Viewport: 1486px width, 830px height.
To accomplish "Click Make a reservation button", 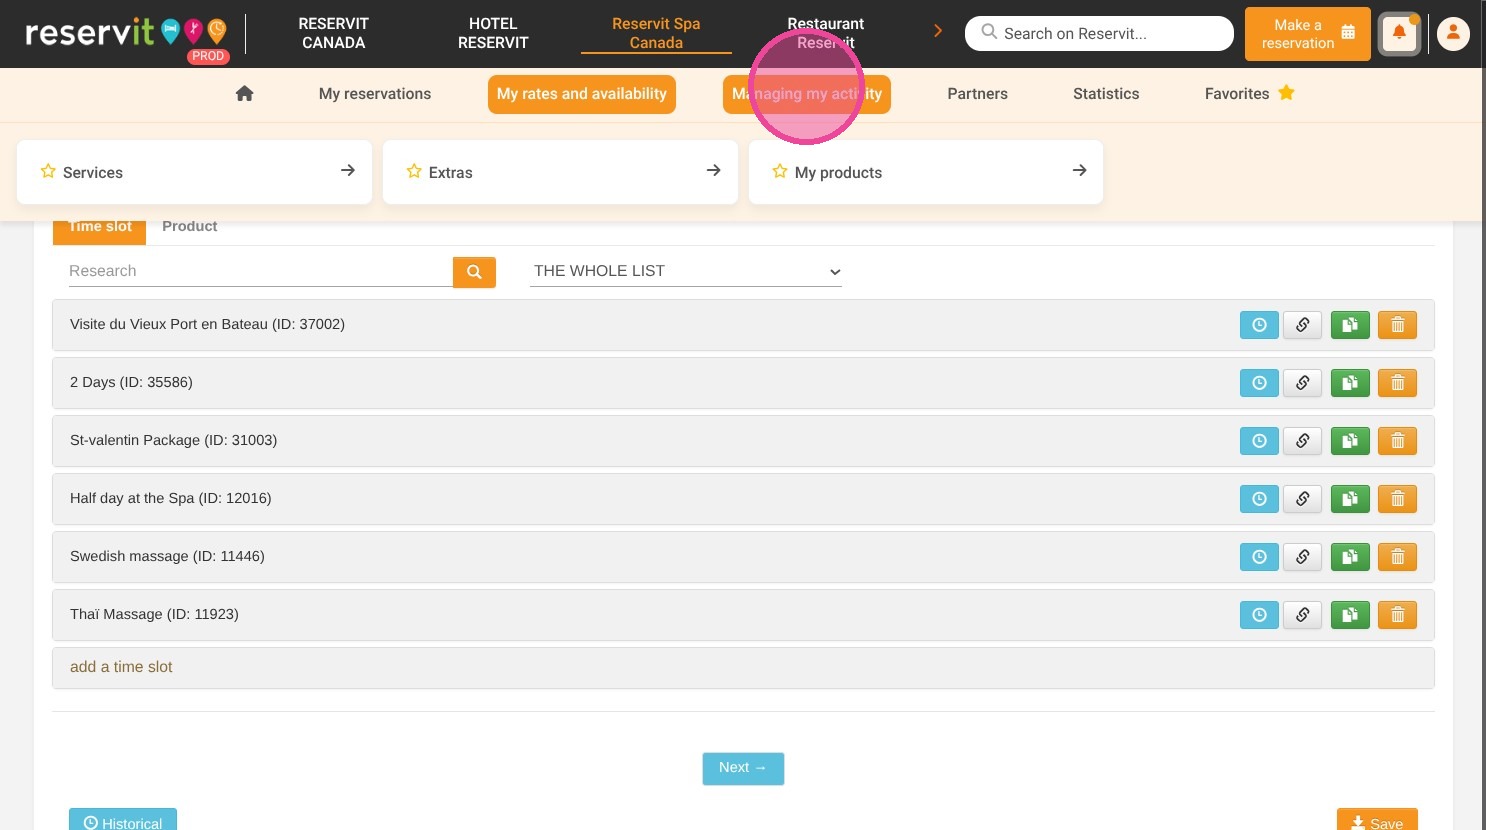I will tap(1307, 34).
